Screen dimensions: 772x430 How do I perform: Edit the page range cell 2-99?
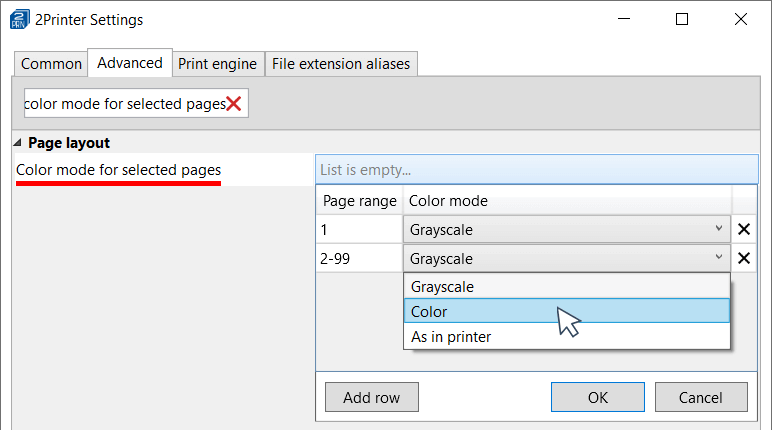tap(359, 259)
